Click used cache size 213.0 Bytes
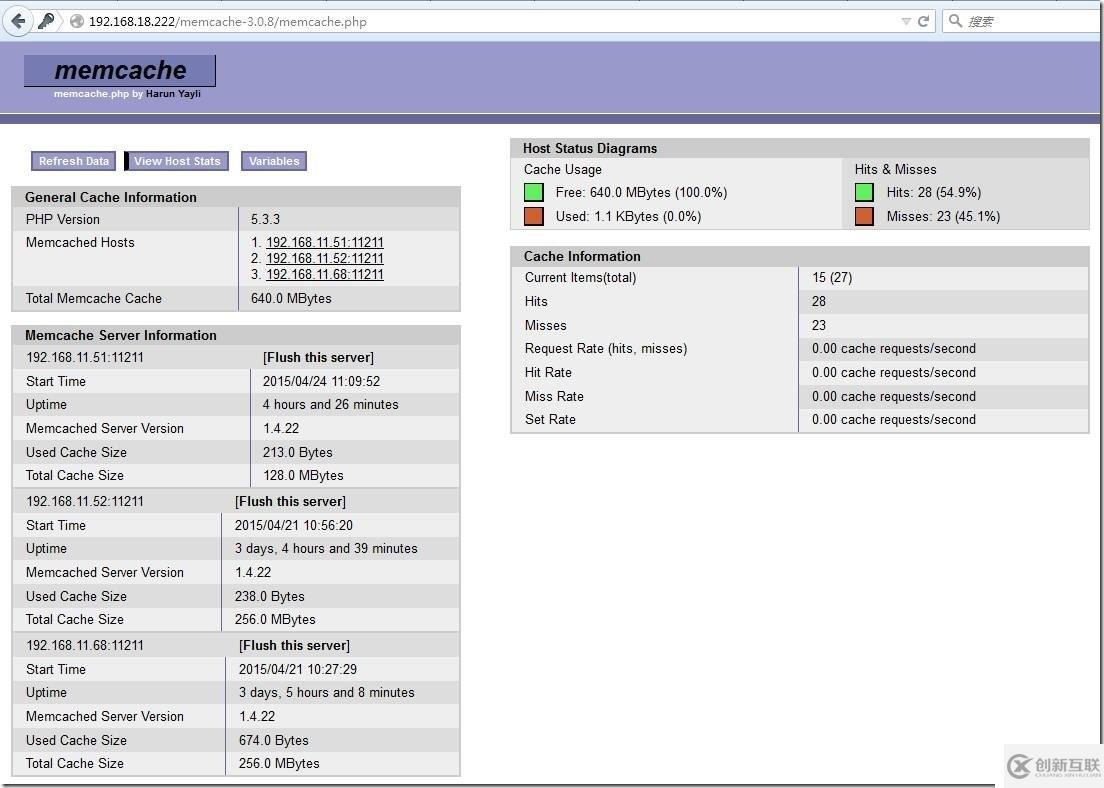The height and width of the screenshot is (788, 1104). [x=297, y=453]
